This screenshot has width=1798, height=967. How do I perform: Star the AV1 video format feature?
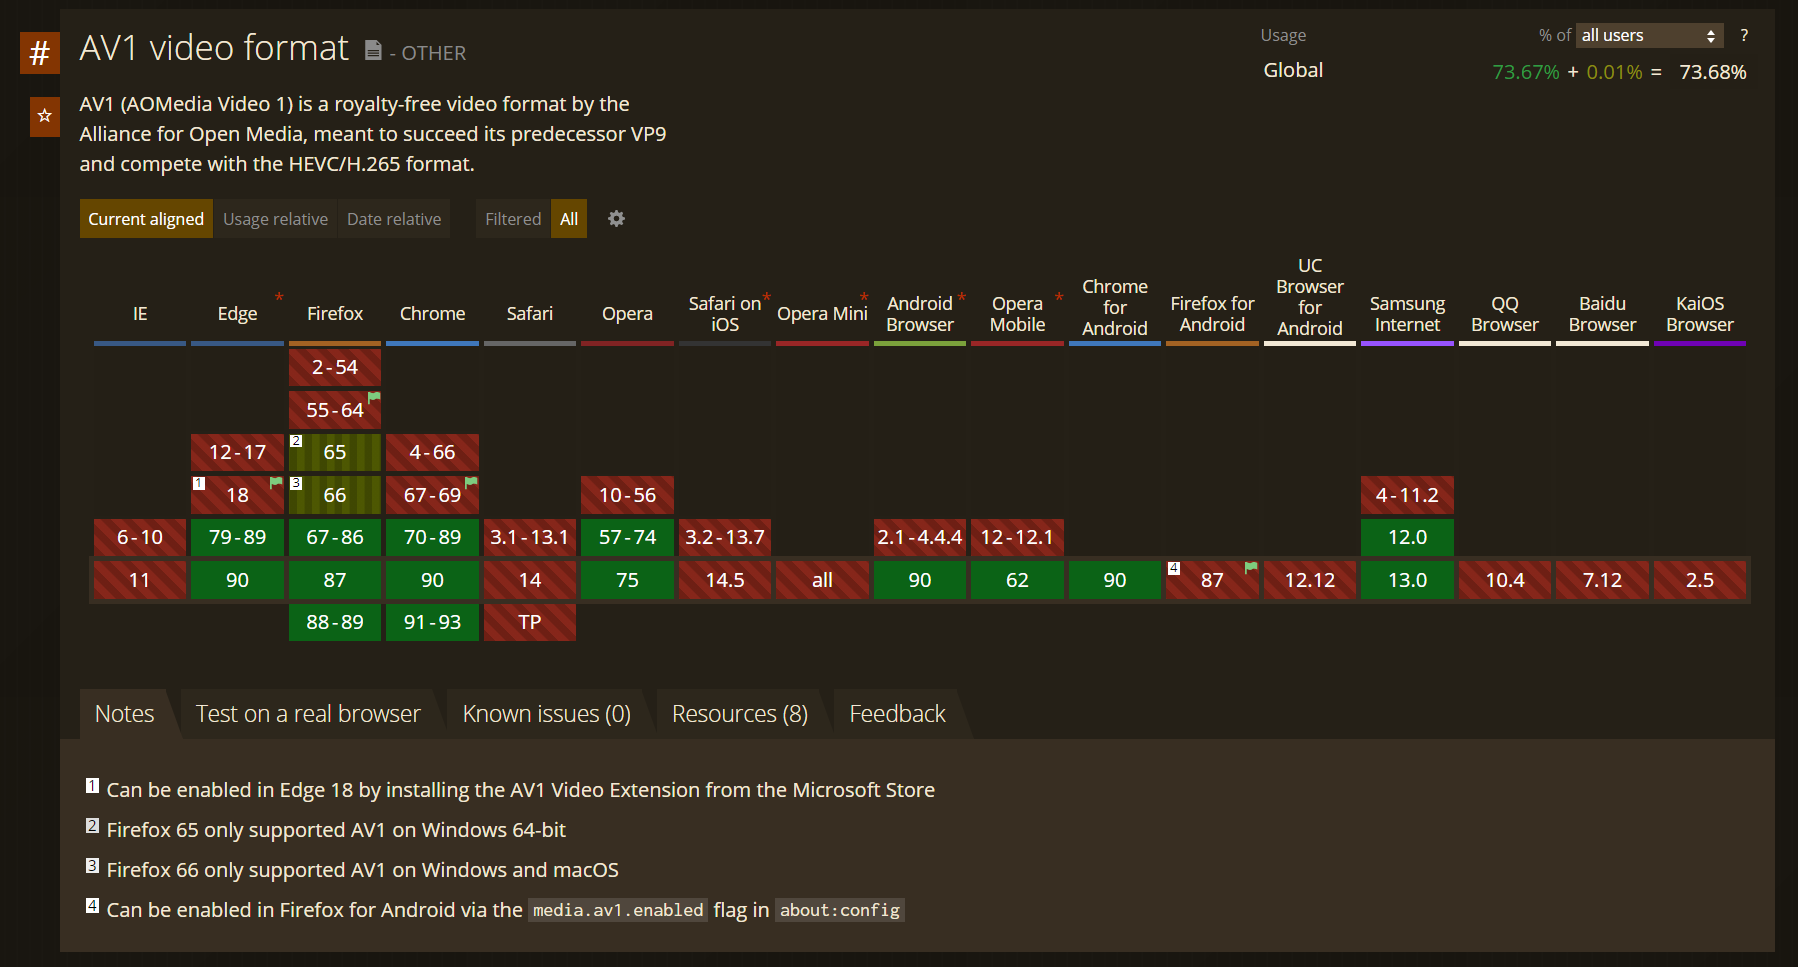(44, 116)
